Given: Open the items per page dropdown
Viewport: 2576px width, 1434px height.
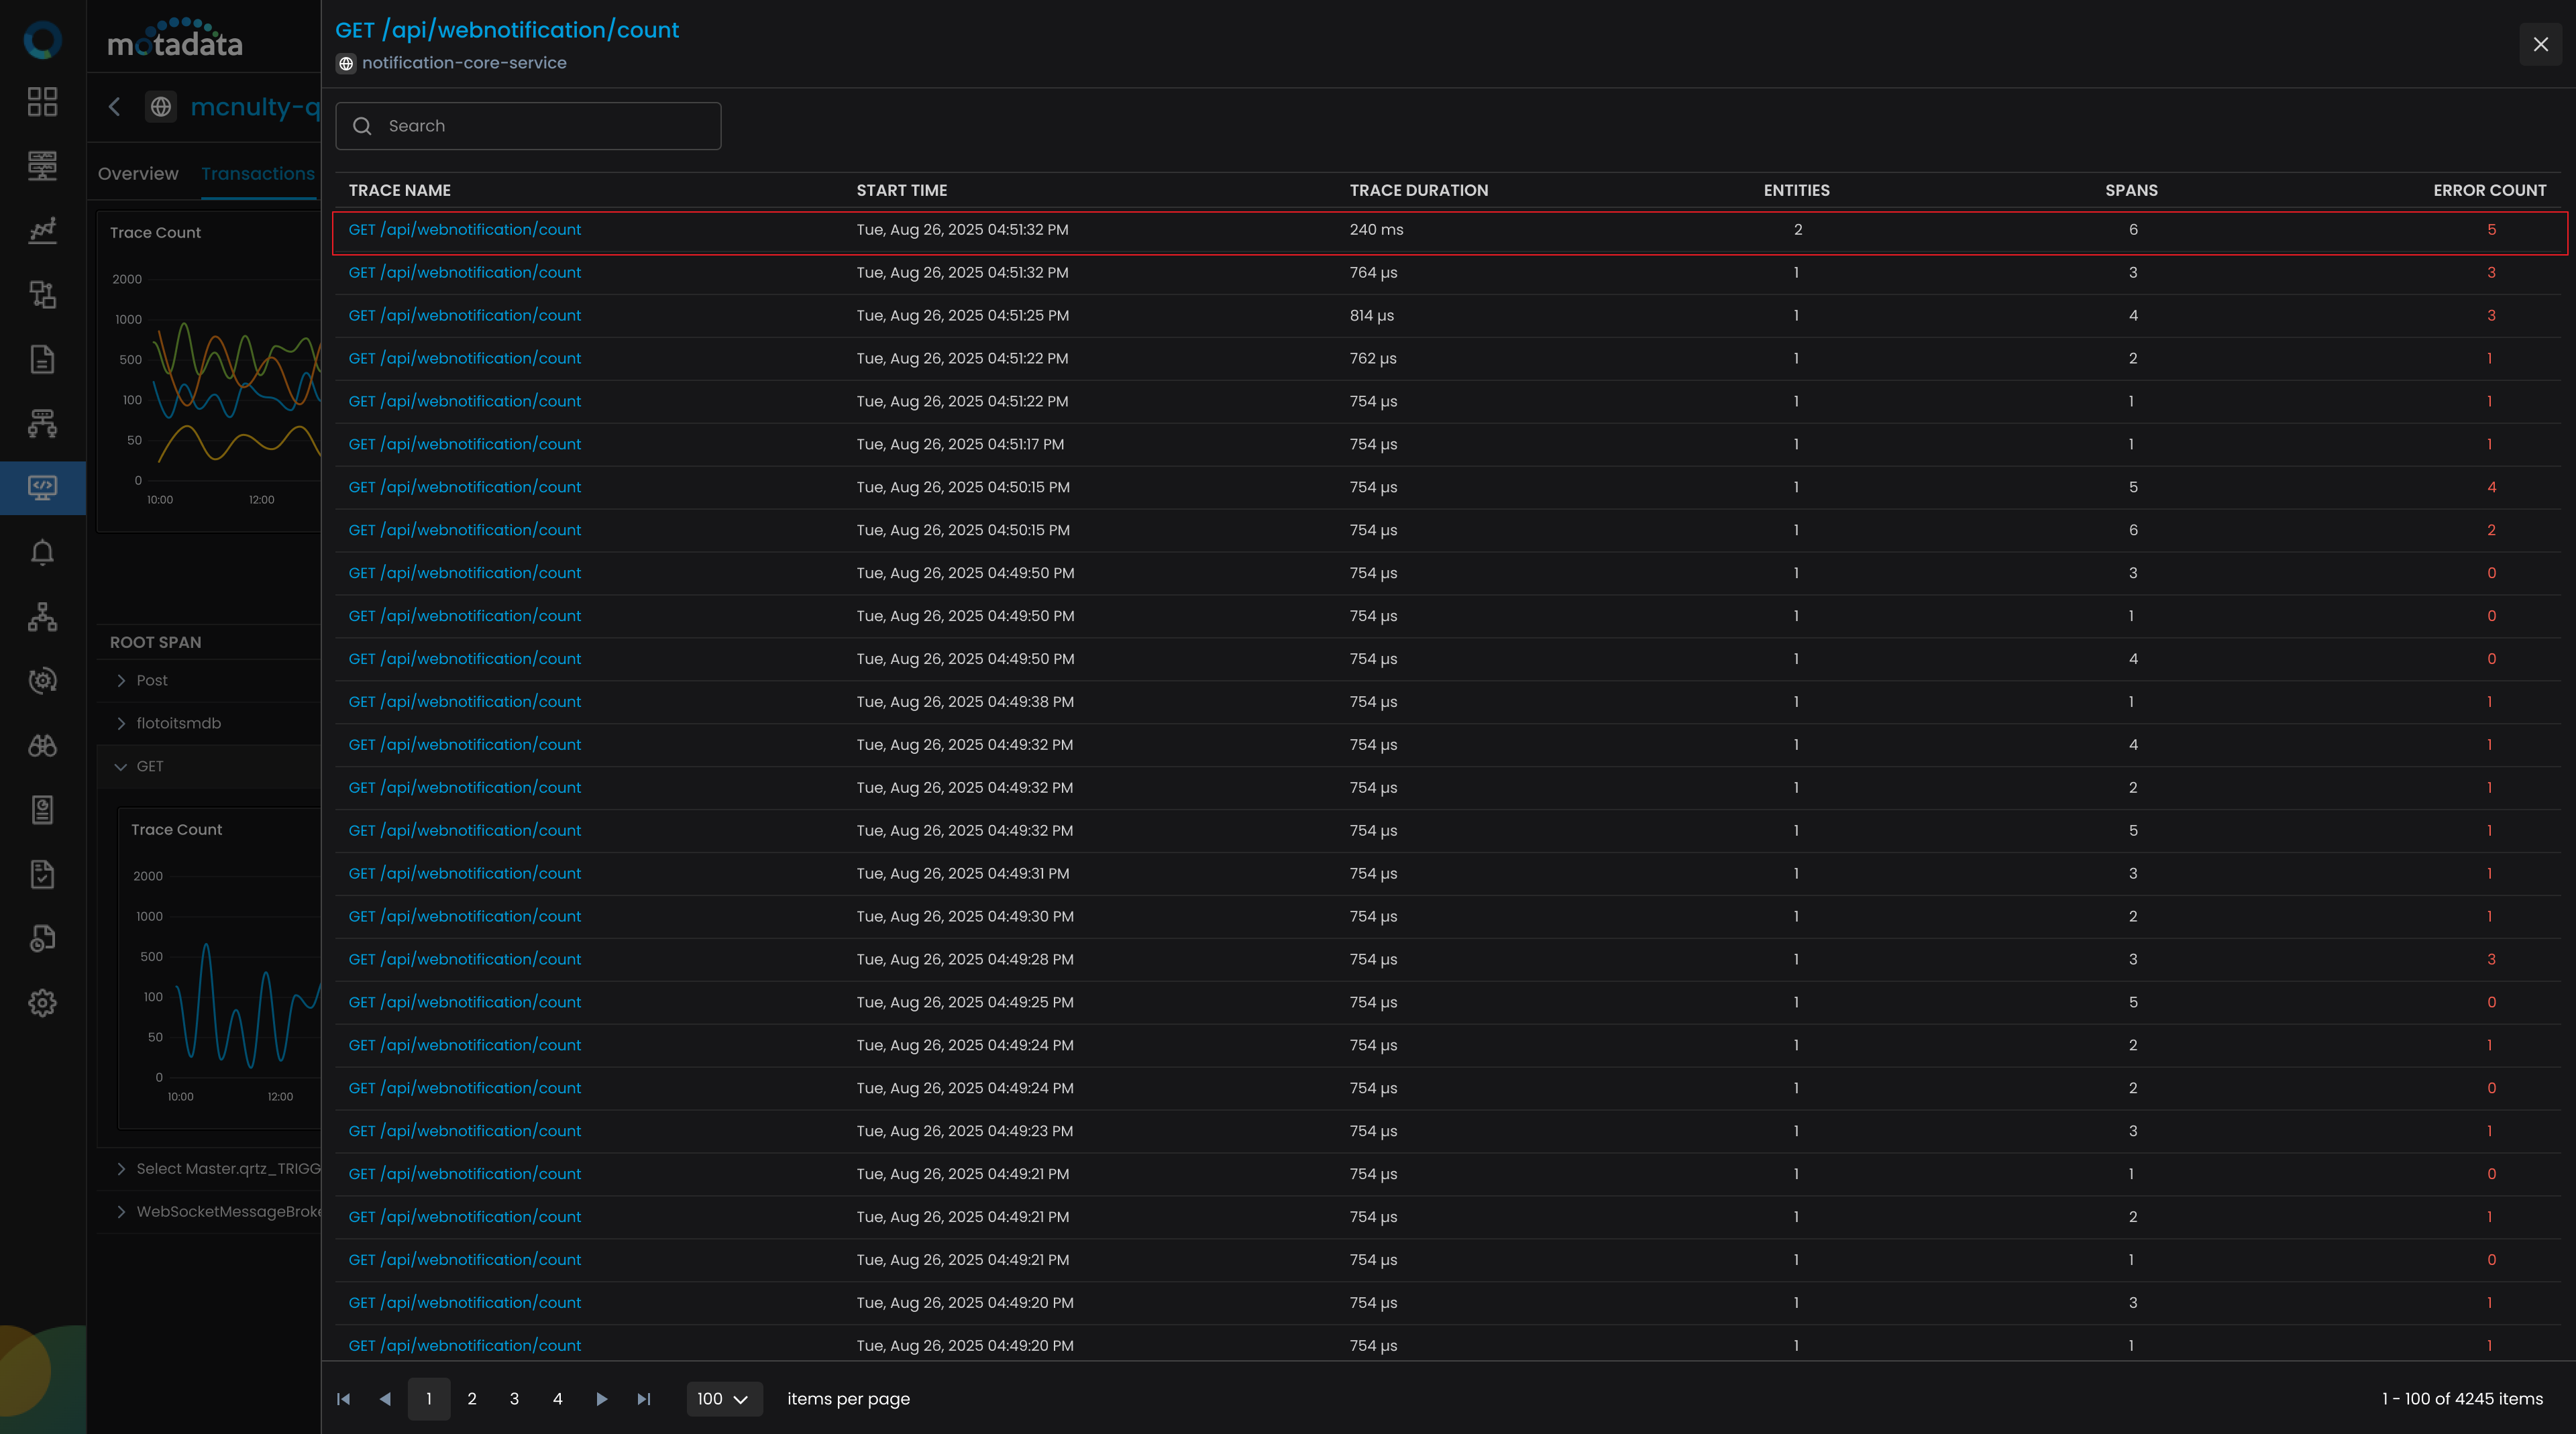Looking at the screenshot, I should [723, 1398].
